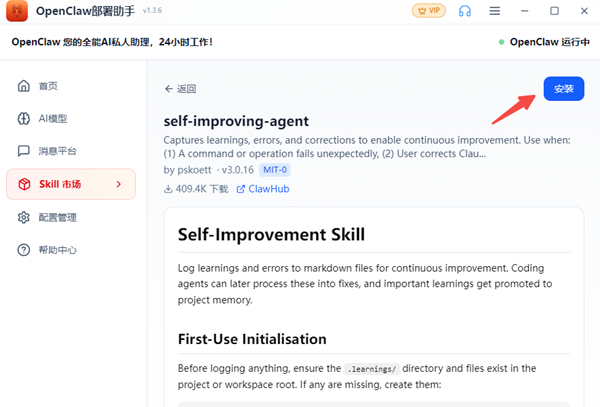Click the v1.3.6 app version label

152,11
